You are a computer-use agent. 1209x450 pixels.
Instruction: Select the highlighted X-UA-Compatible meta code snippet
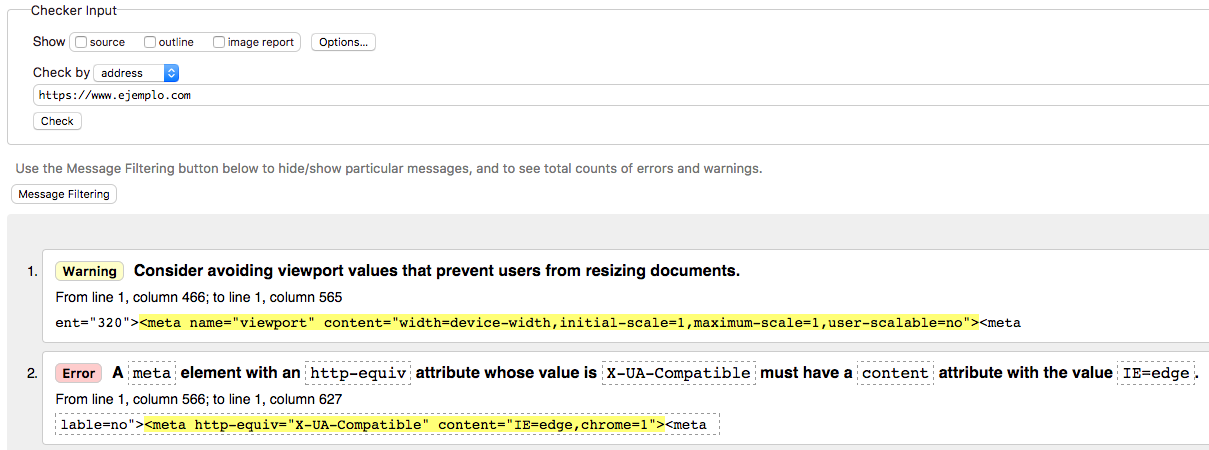(404, 425)
